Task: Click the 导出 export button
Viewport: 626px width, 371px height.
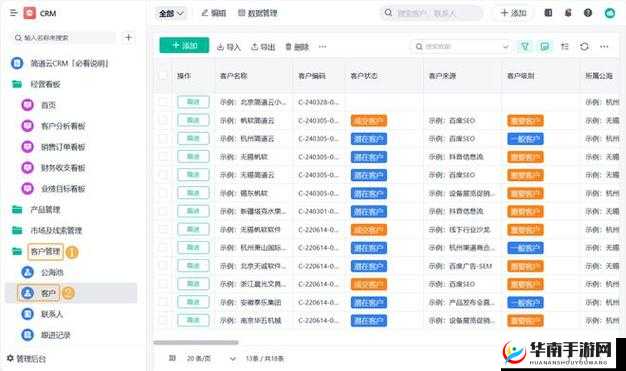Action: point(263,47)
